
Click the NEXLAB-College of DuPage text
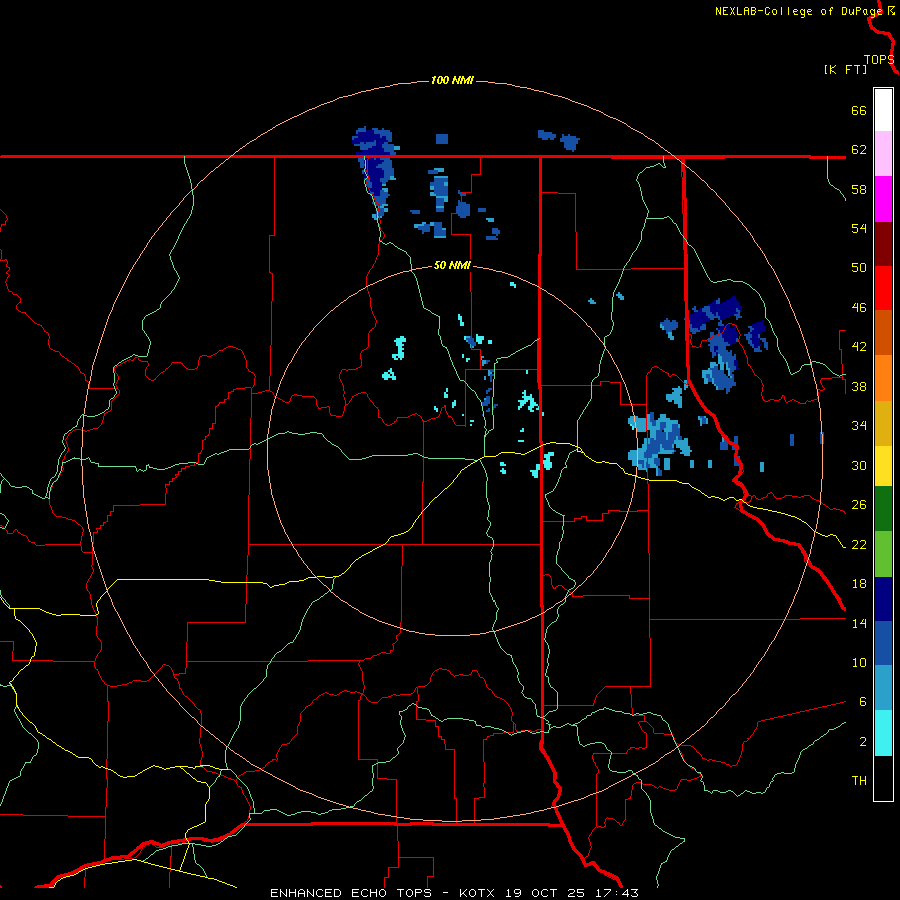coord(800,11)
